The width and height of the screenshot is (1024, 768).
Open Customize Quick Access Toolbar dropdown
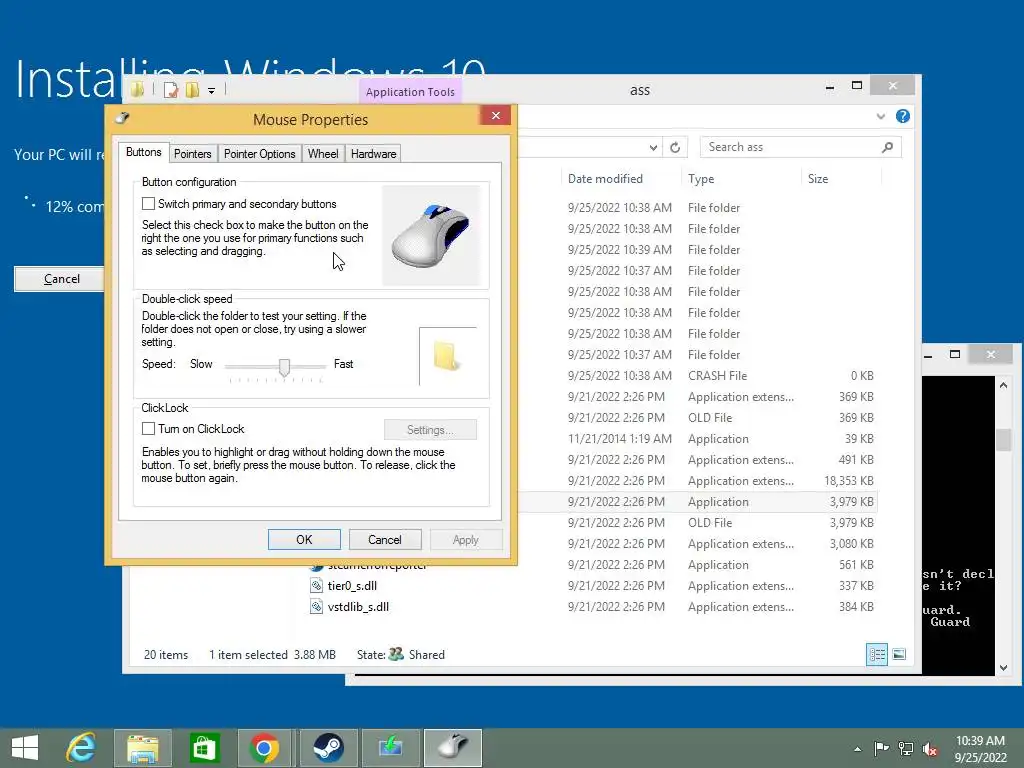(212, 91)
